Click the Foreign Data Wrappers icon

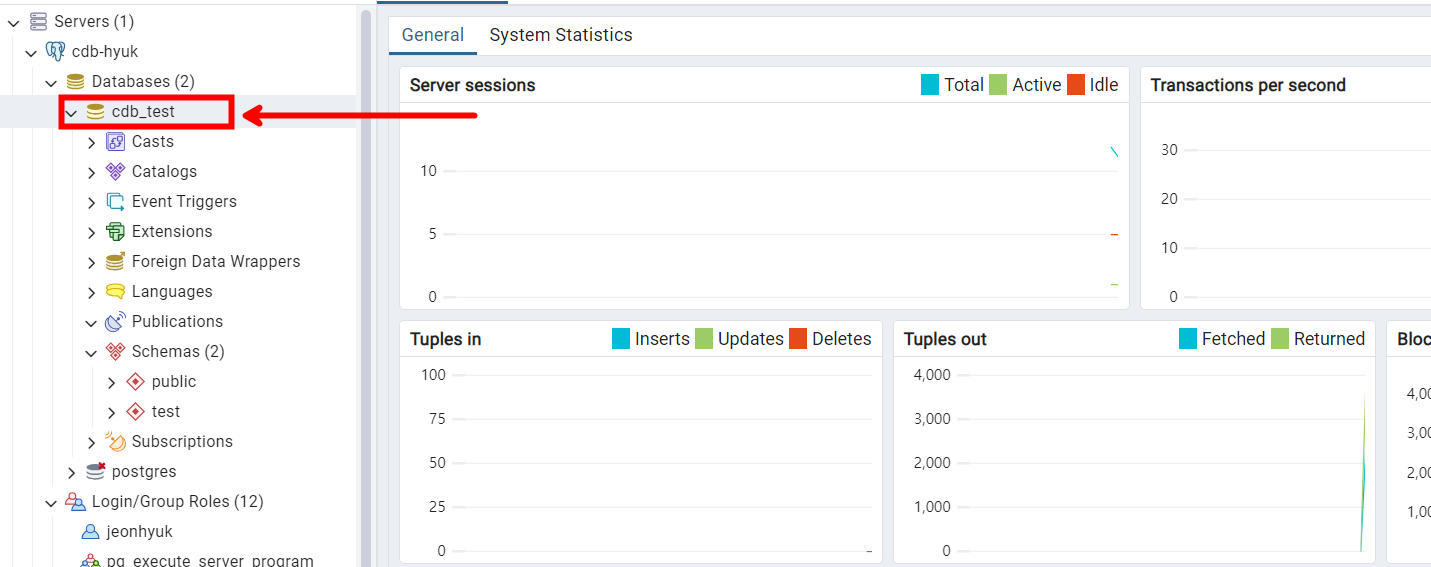(x=115, y=262)
